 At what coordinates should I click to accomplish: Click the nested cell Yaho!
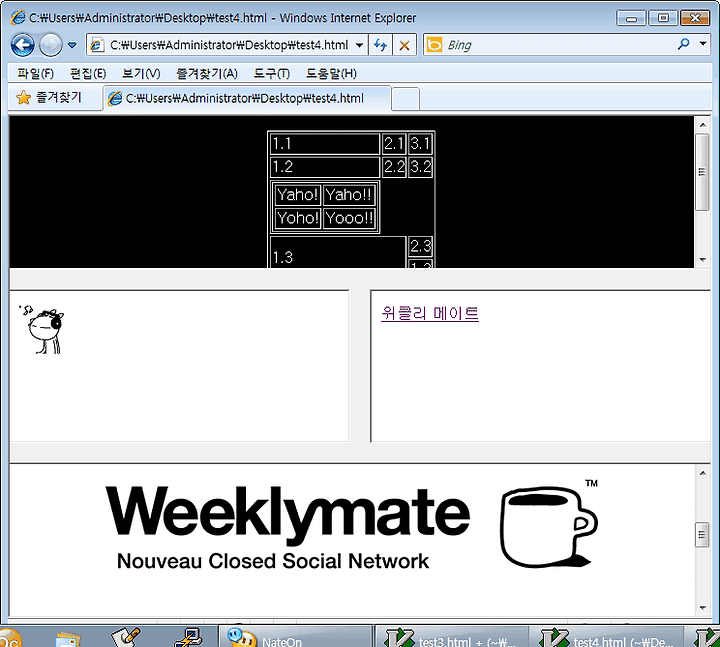coord(298,195)
